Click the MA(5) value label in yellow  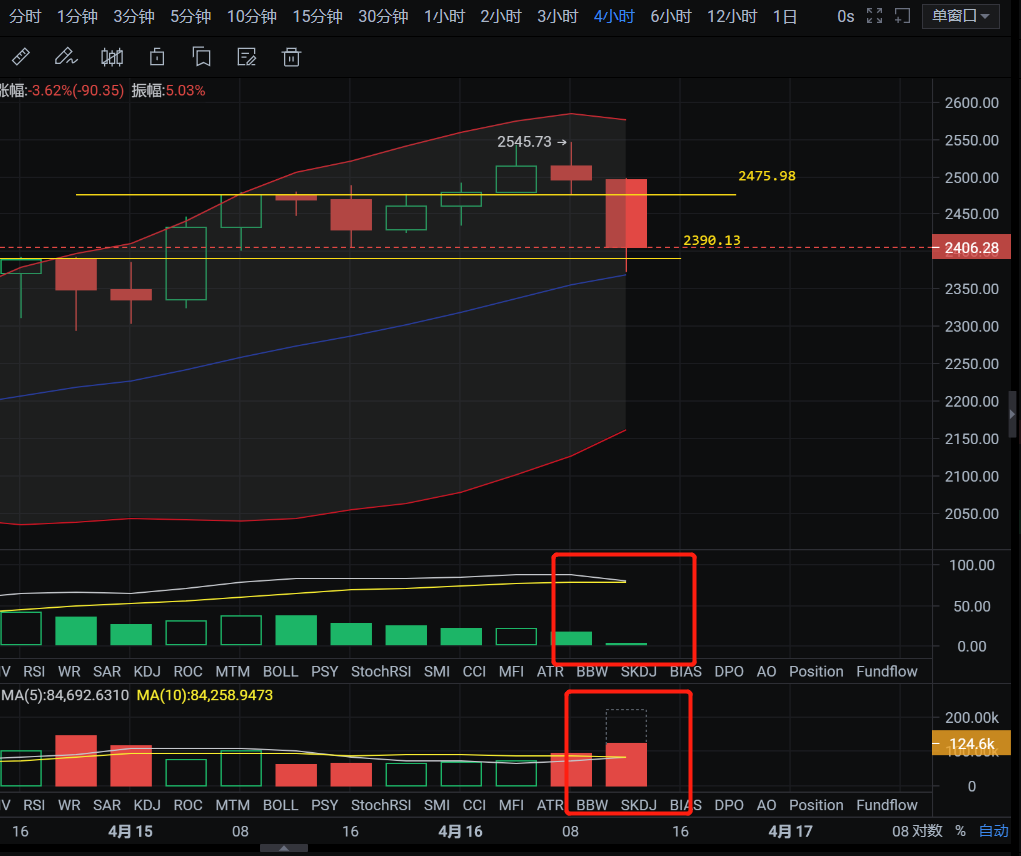point(63,695)
